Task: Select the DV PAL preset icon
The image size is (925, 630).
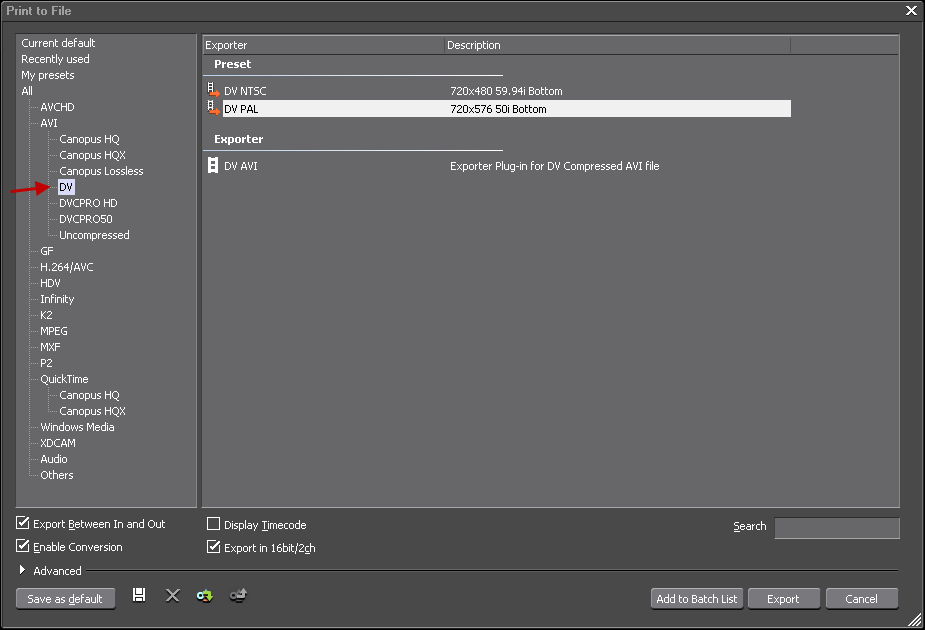Action: click(213, 108)
